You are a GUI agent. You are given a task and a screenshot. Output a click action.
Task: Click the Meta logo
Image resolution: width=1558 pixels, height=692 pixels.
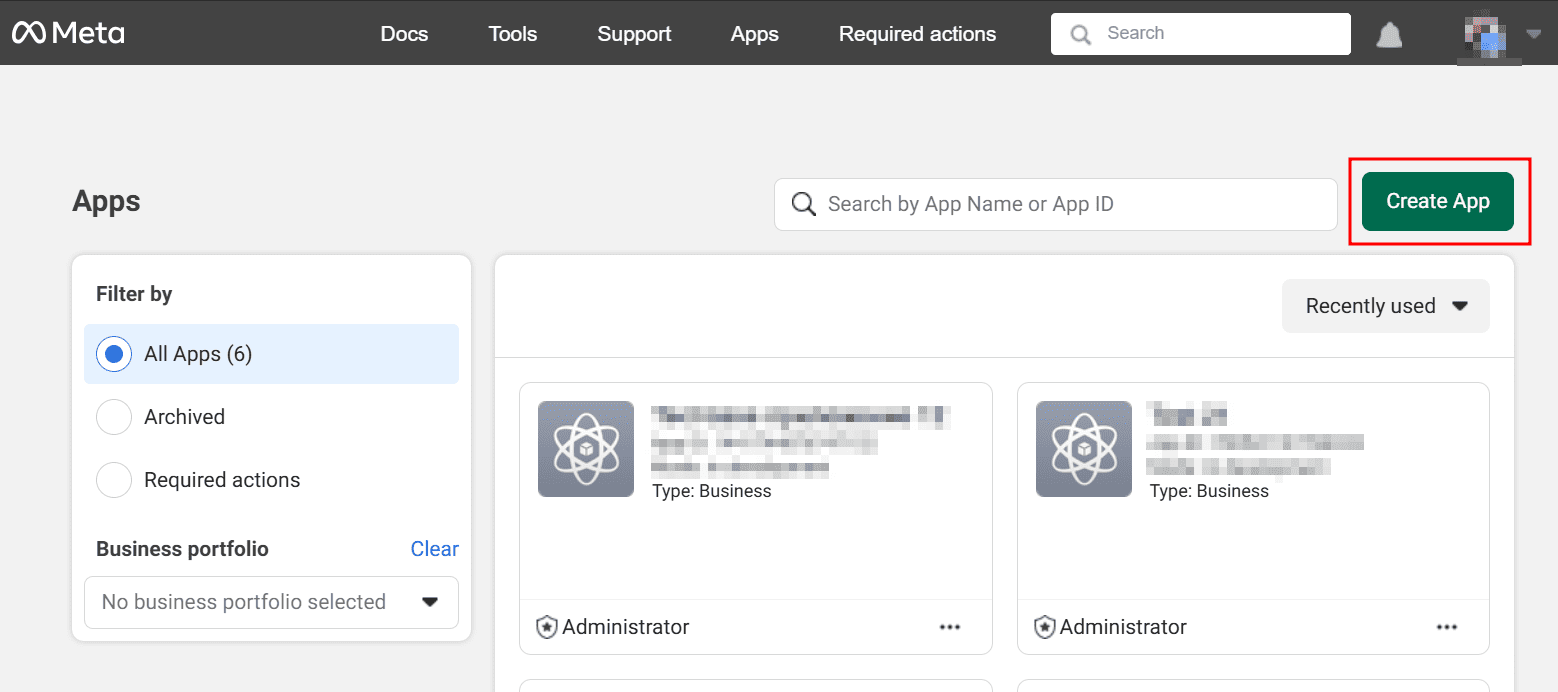coord(68,33)
